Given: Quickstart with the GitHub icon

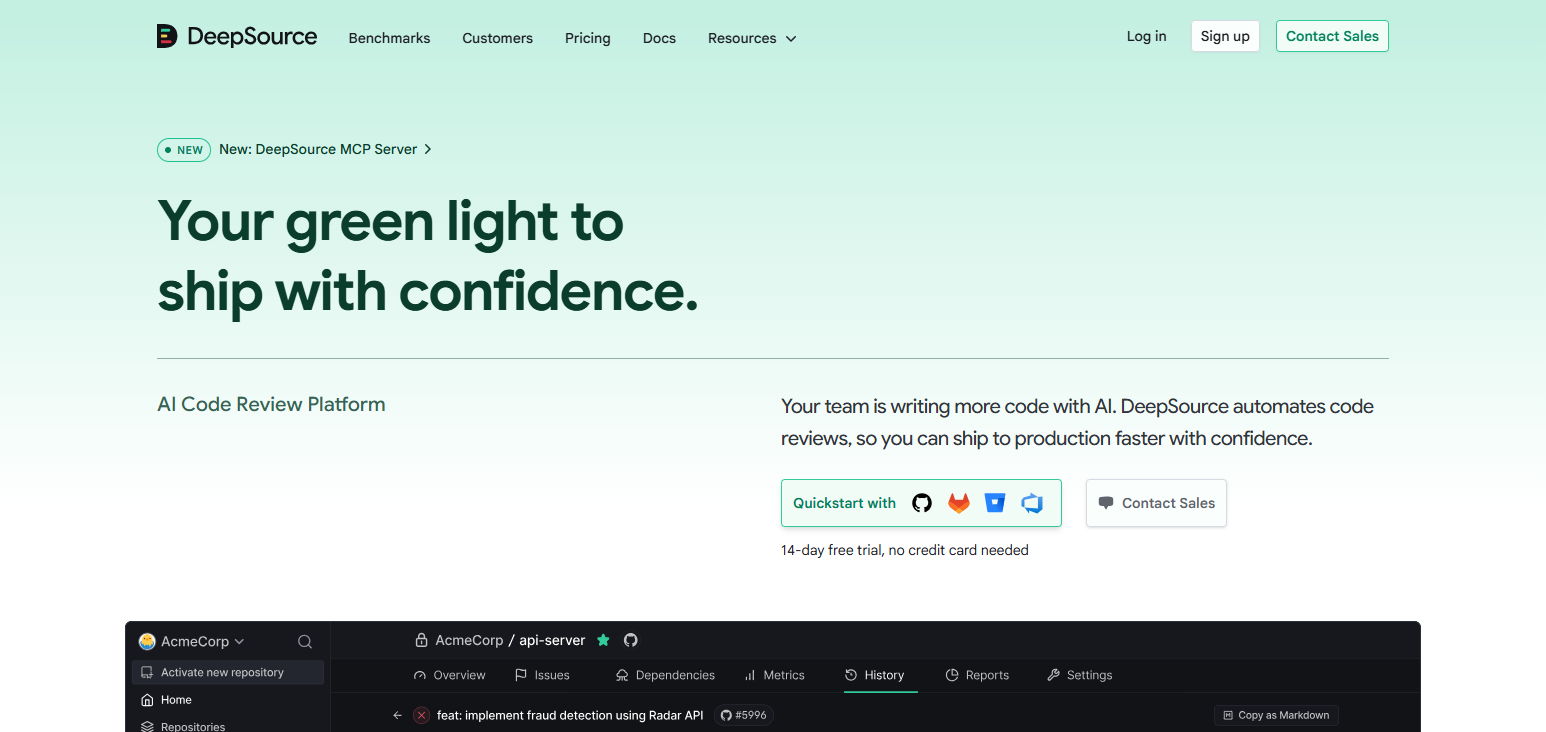Looking at the screenshot, I should click(922, 503).
